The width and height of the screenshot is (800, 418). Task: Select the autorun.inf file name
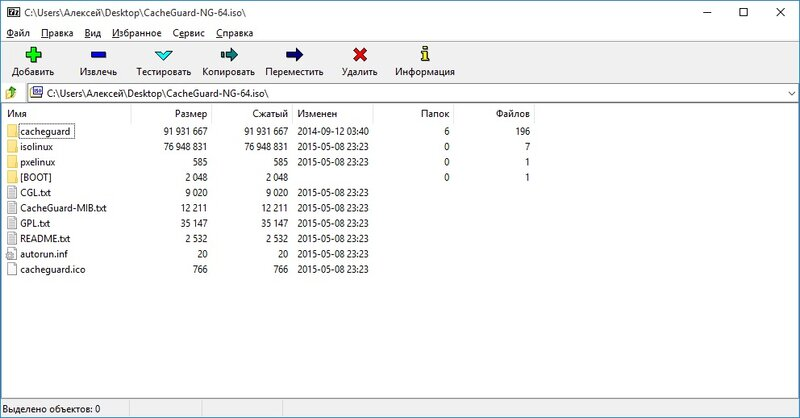point(44,254)
